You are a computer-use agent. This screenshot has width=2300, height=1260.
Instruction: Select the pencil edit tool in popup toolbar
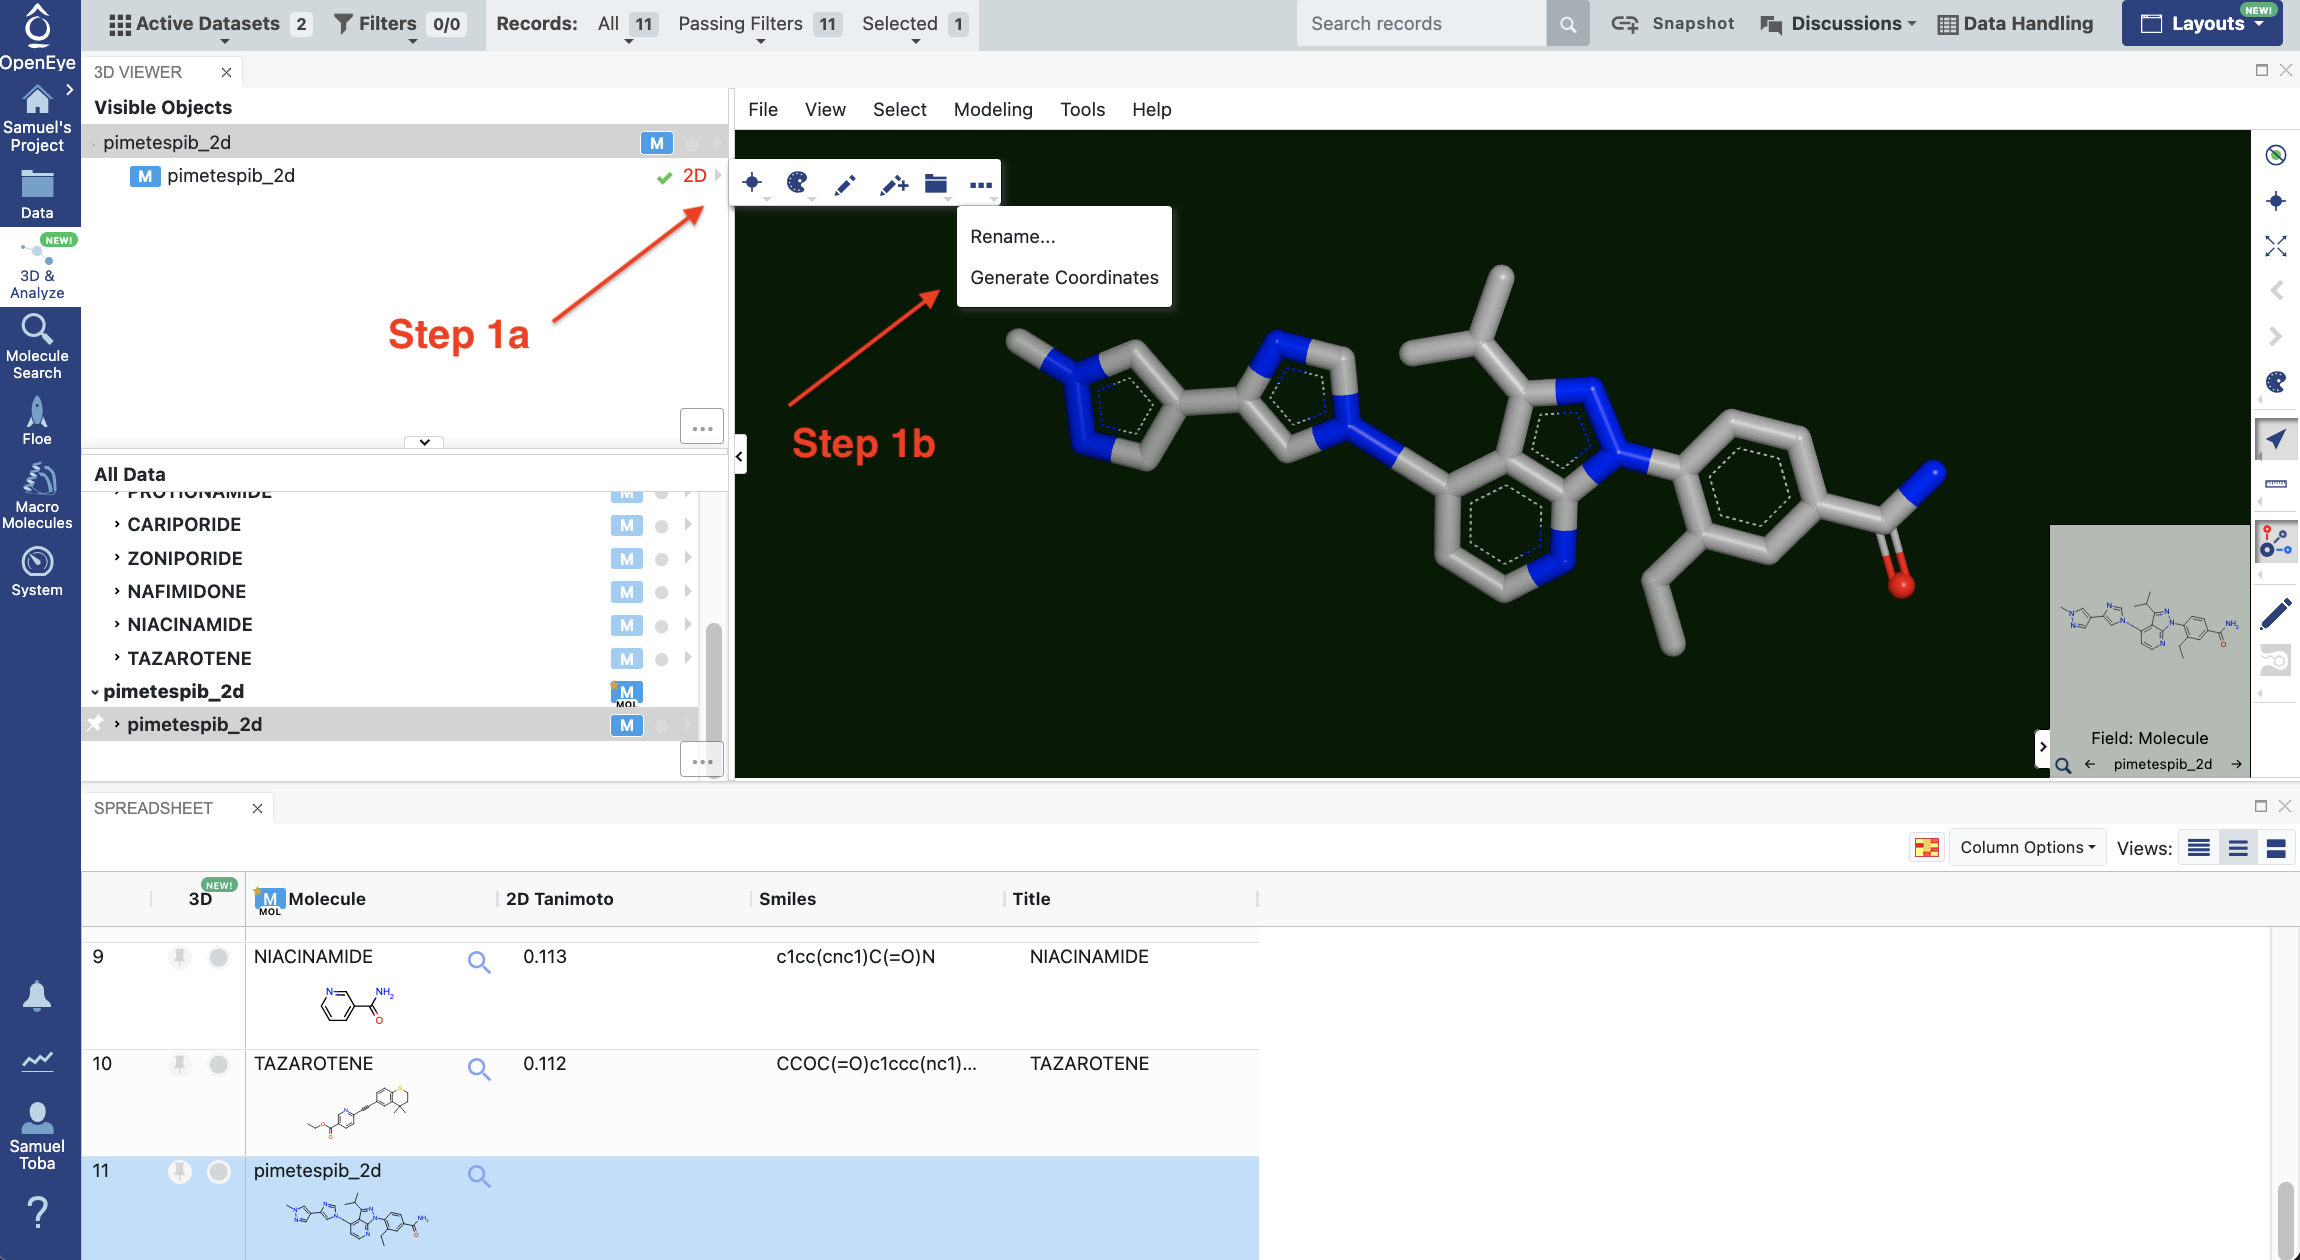pos(845,184)
